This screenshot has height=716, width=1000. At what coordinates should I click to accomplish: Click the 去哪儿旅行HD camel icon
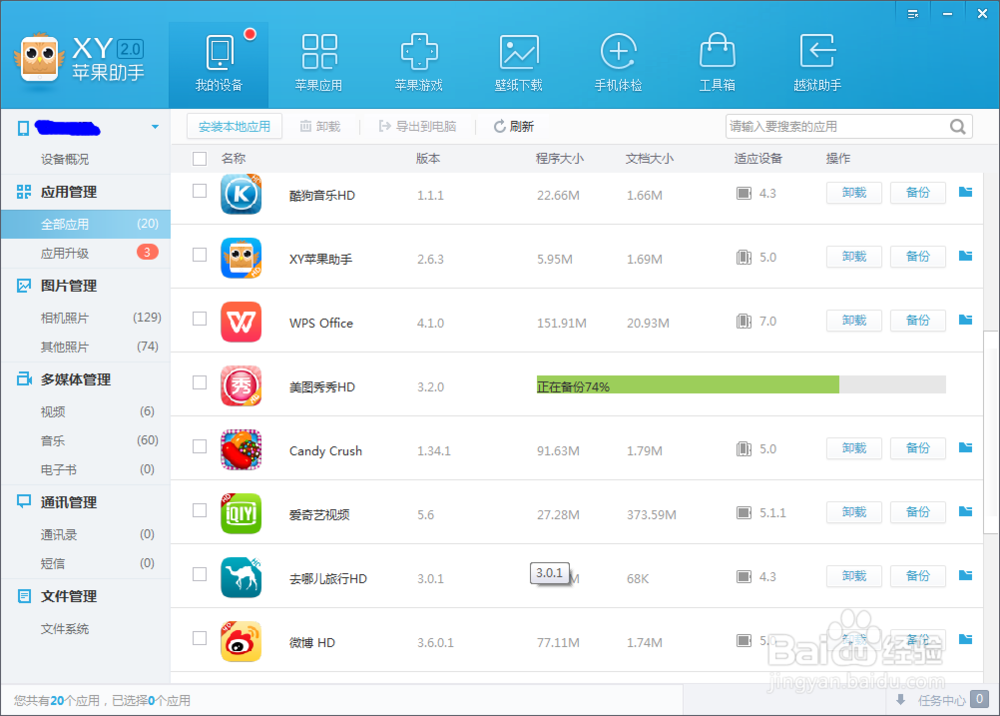[241, 577]
